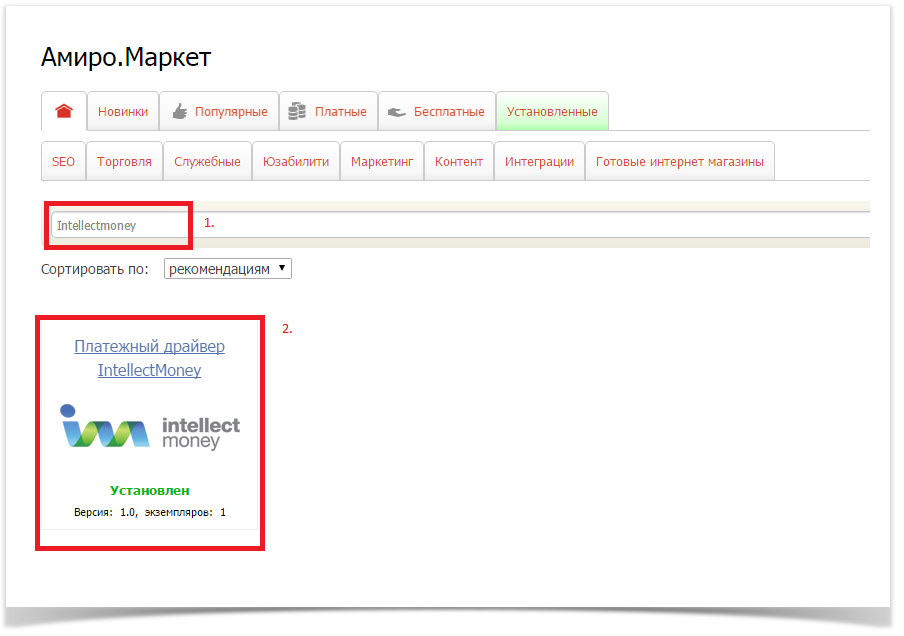The image size is (904, 636).
Task: Open the Торговля category
Action: coord(124,162)
